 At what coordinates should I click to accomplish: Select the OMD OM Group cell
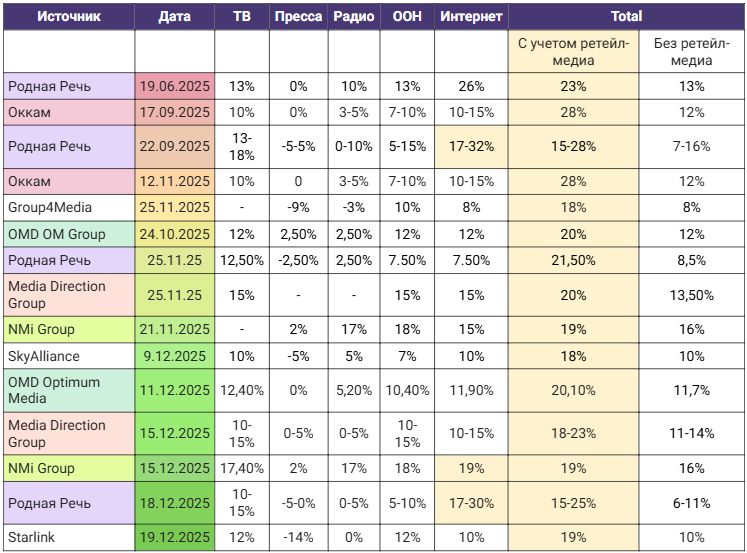pos(68,234)
